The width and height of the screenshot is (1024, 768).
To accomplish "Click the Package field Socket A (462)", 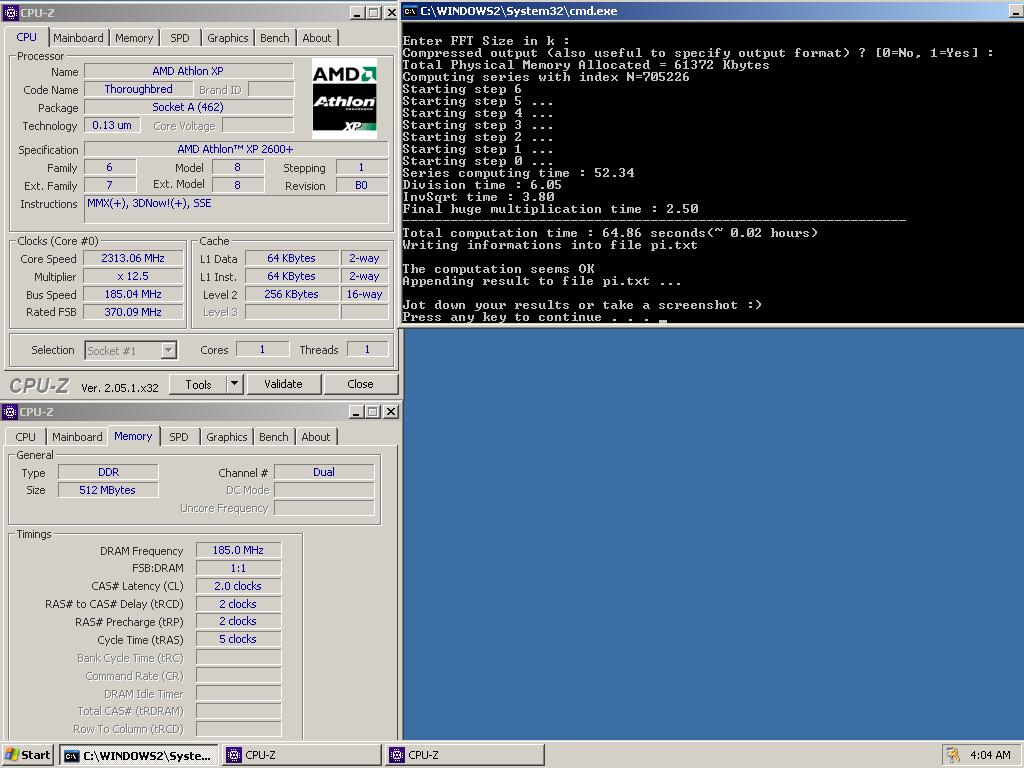I will 189,107.
